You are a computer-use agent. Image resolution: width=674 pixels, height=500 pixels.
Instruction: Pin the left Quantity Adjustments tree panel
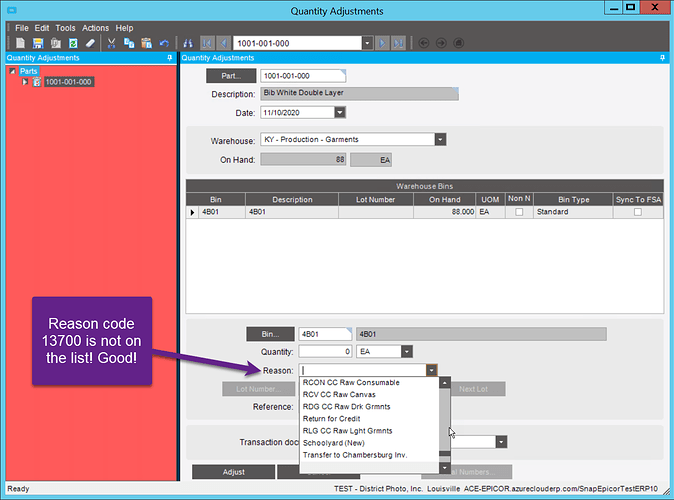[x=170, y=58]
